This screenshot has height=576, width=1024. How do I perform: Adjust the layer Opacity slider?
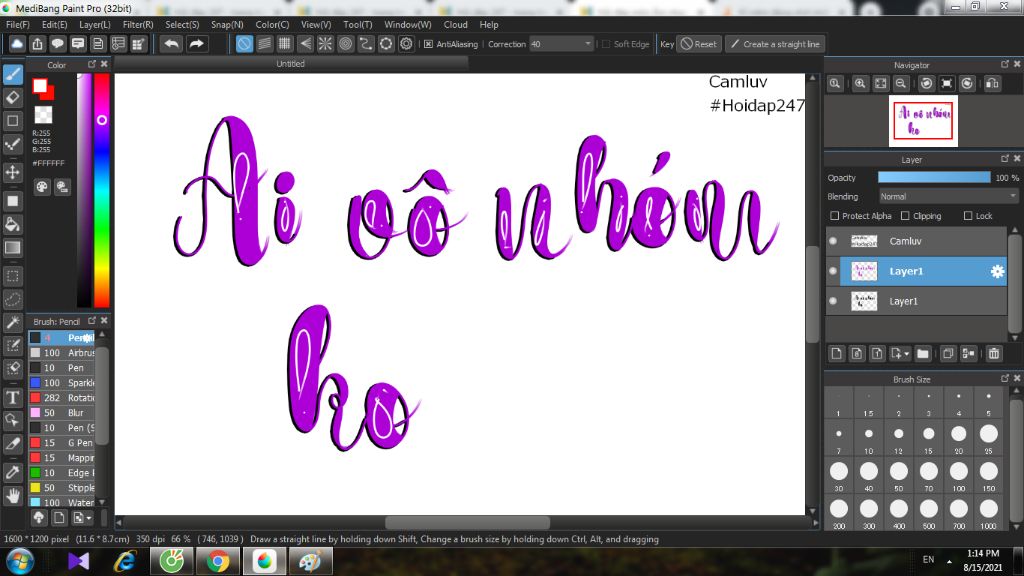click(934, 178)
